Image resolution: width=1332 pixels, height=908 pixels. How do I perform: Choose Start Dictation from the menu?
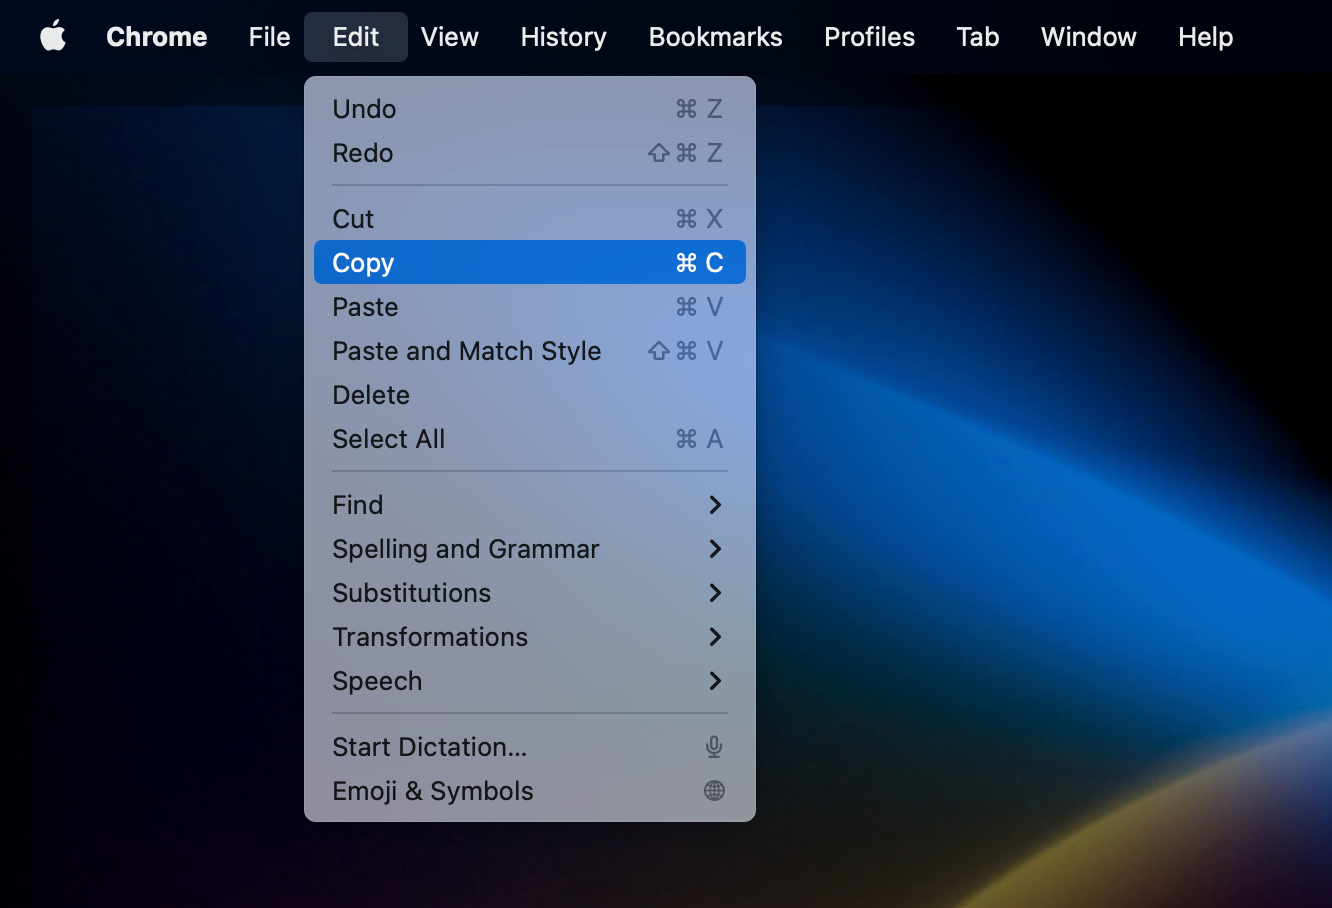530,747
